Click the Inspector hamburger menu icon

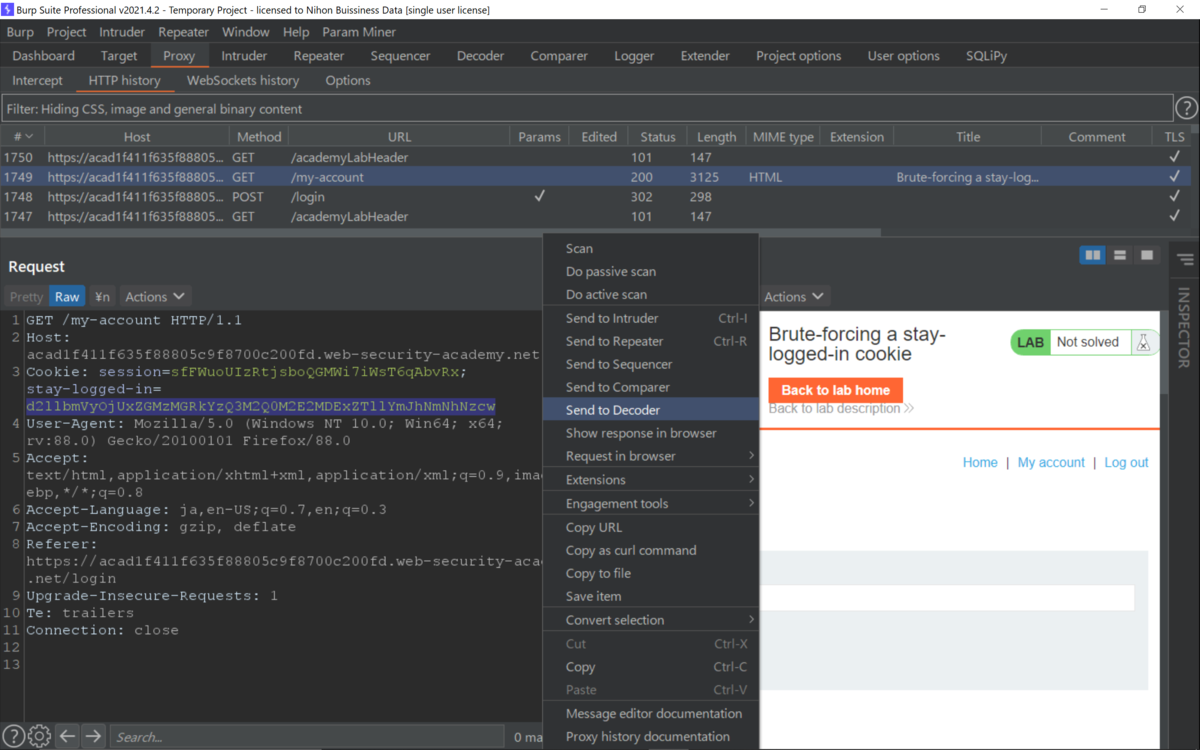click(x=1186, y=260)
